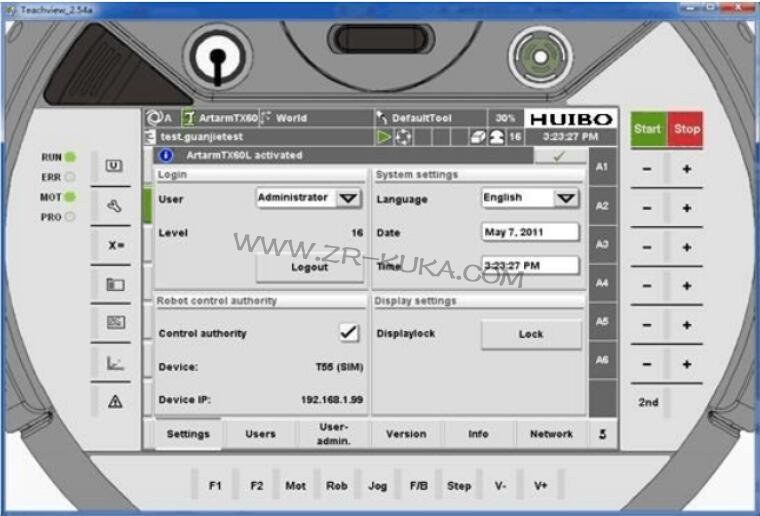Click the Date field showing May 7, 2011
This screenshot has height=516, width=760.
click(530, 232)
